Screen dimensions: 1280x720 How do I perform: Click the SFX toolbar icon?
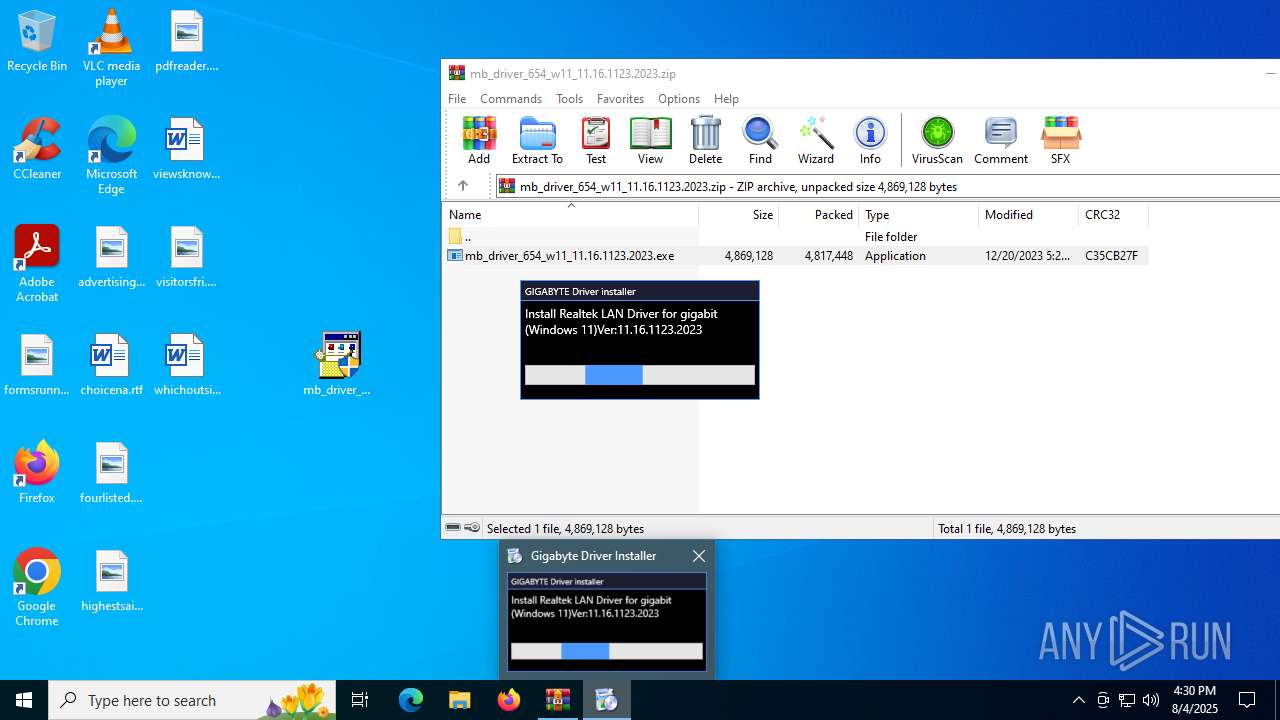point(1060,140)
